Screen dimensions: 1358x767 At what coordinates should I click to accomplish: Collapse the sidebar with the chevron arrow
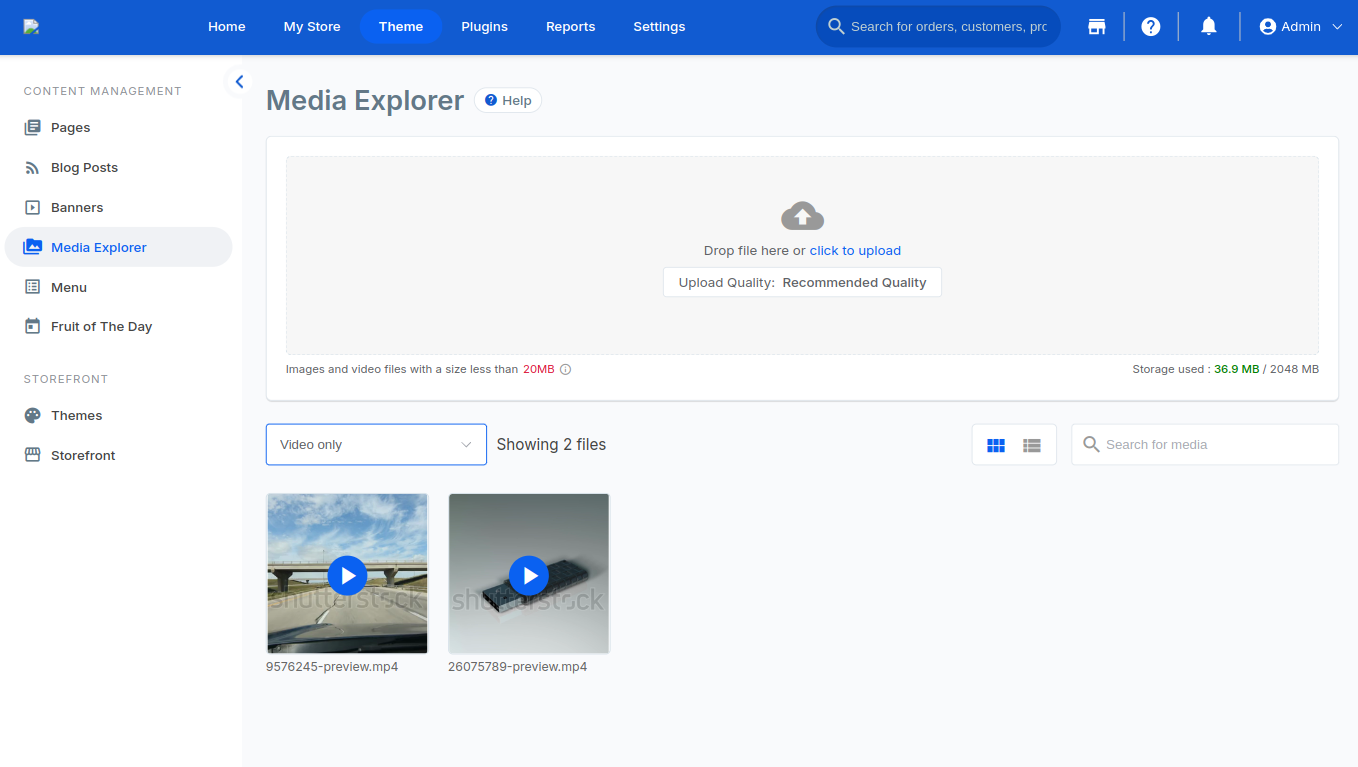click(239, 82)
